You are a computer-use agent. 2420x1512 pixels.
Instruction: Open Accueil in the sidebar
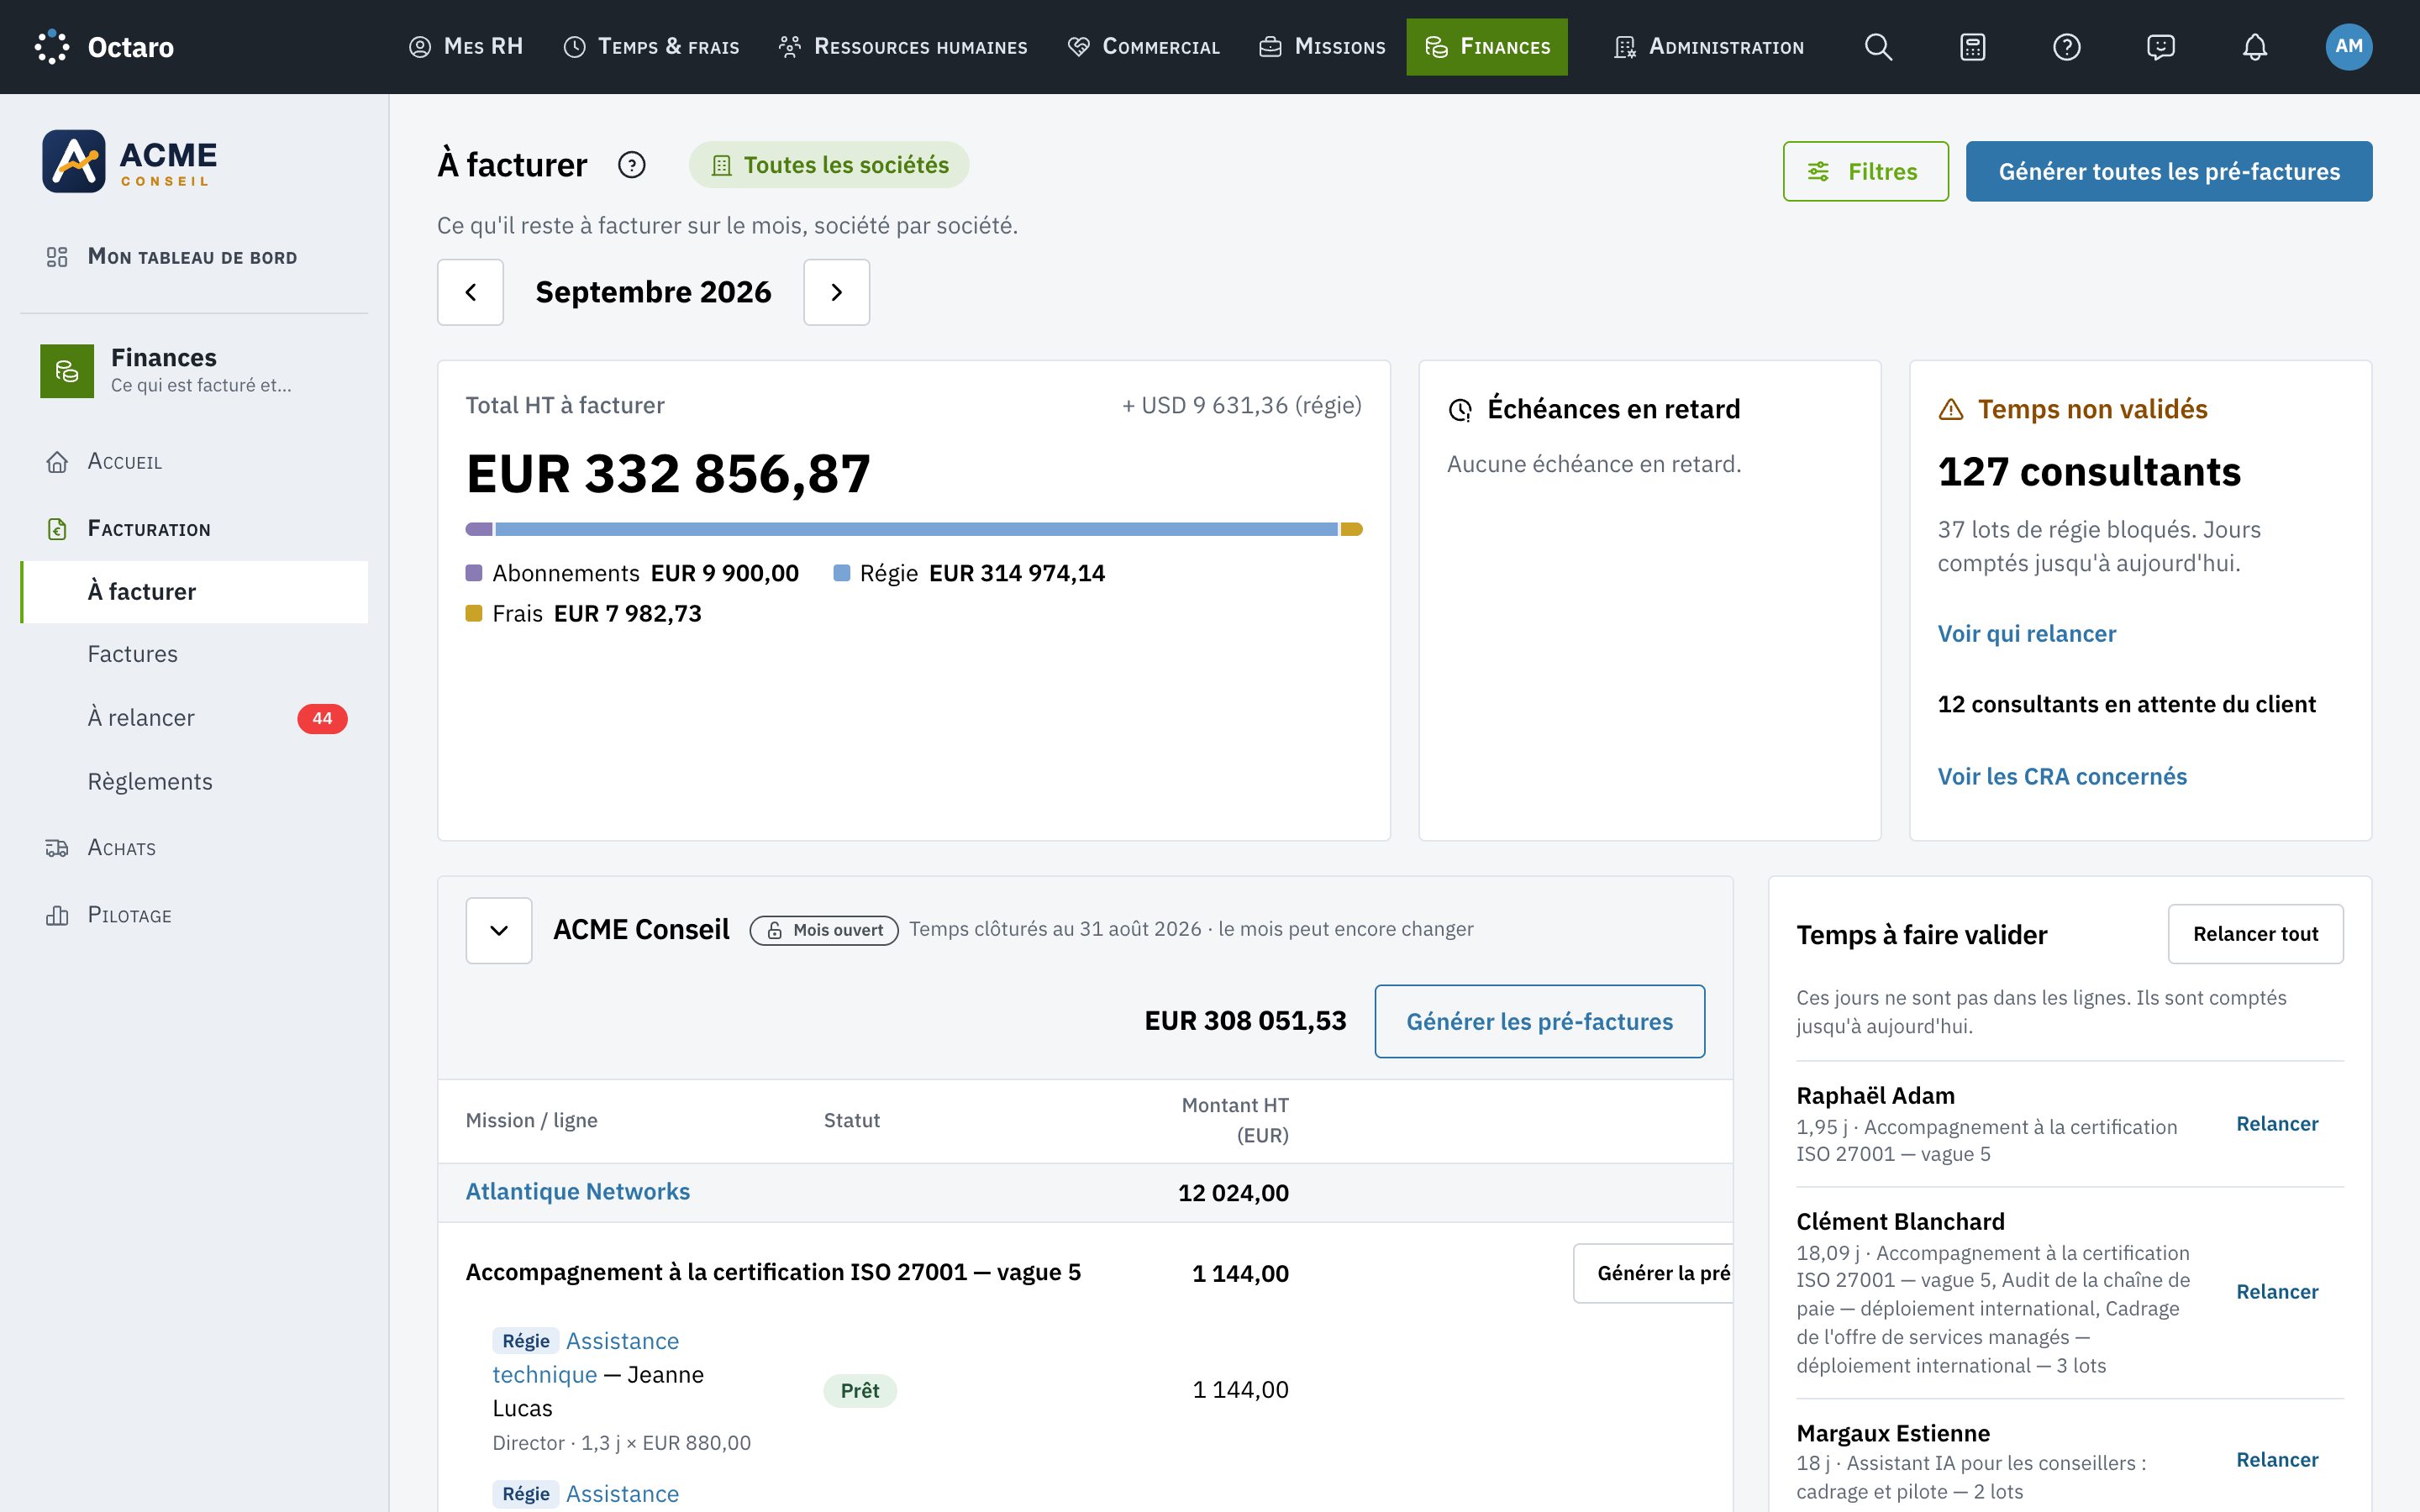pos(194,462)
